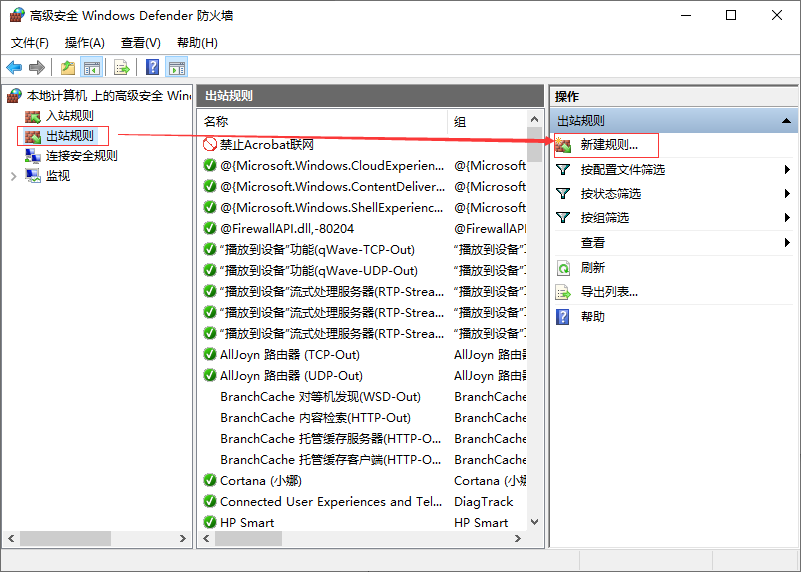
Task: Click green check icon of @FirewallAPI.dll,-80204
Action: tap(210, 228)
